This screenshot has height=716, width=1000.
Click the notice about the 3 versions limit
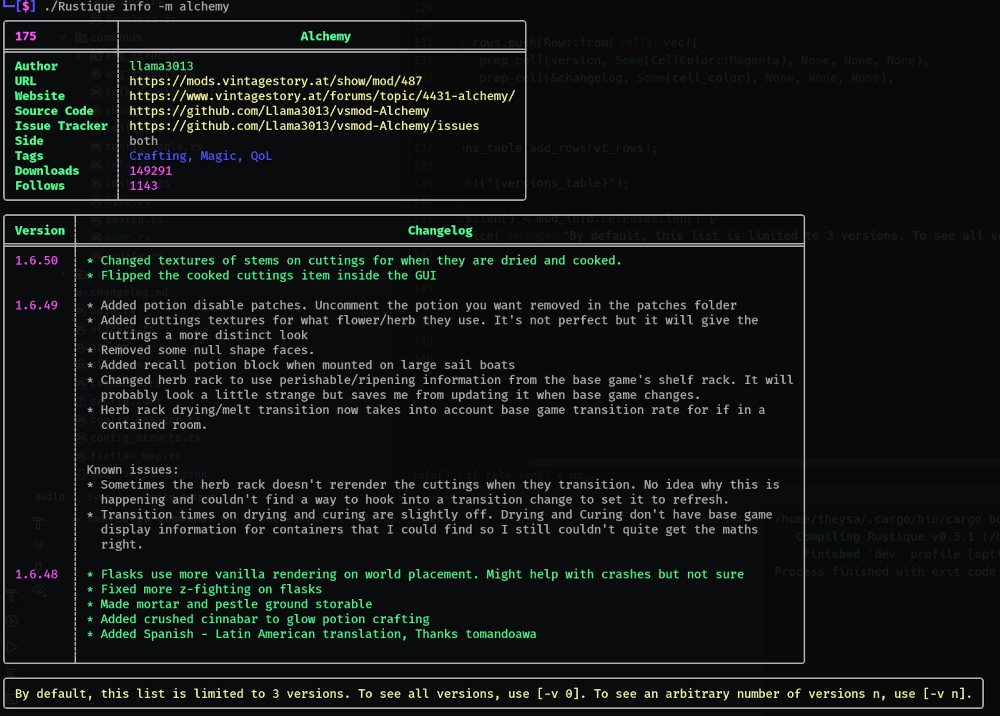(493, 693)
